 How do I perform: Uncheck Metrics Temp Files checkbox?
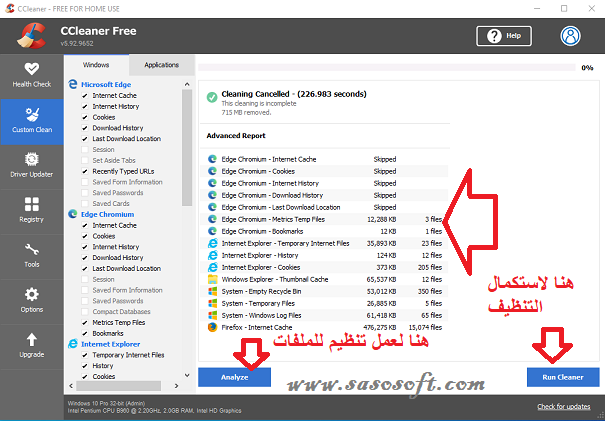85,323
